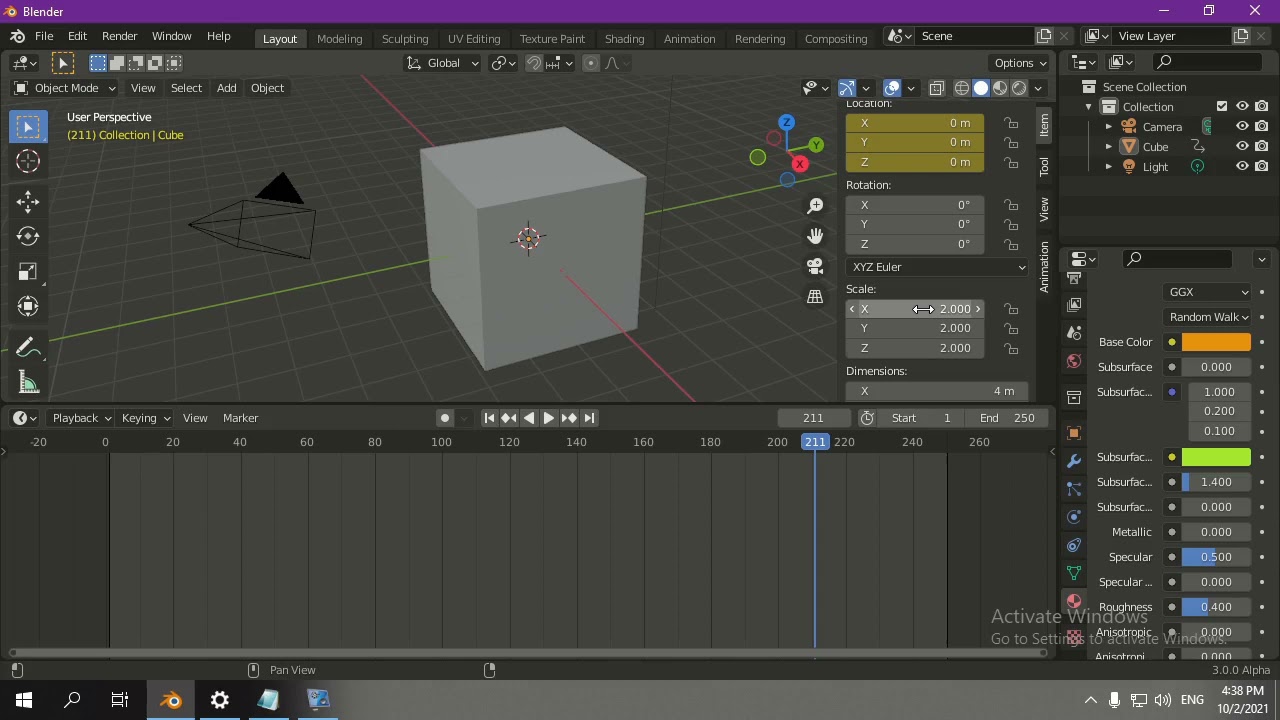Select the Rotate tool
This screenshot has height=720, width=1280.
click(x=28, y=236)
